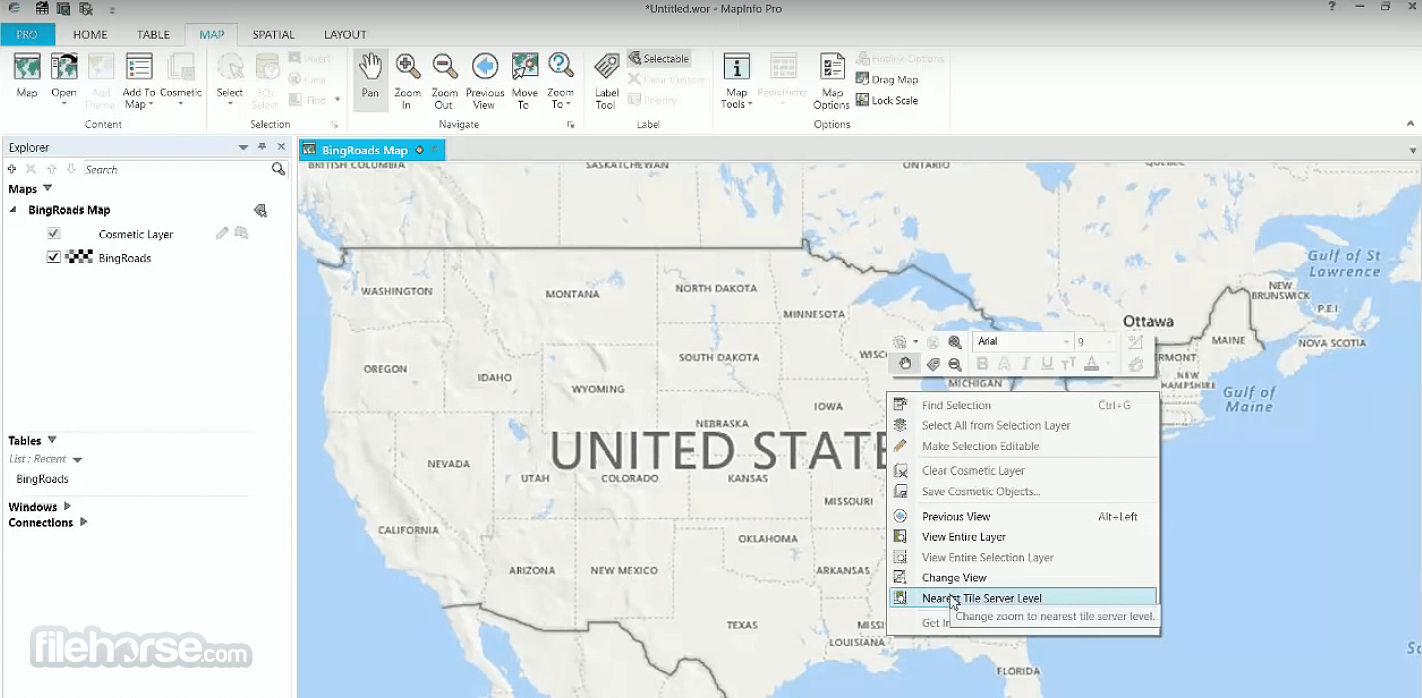This screenshot has width=1422, height=698.
Task: Click the Zoom In ribbon tool
Action: point(407,80)
